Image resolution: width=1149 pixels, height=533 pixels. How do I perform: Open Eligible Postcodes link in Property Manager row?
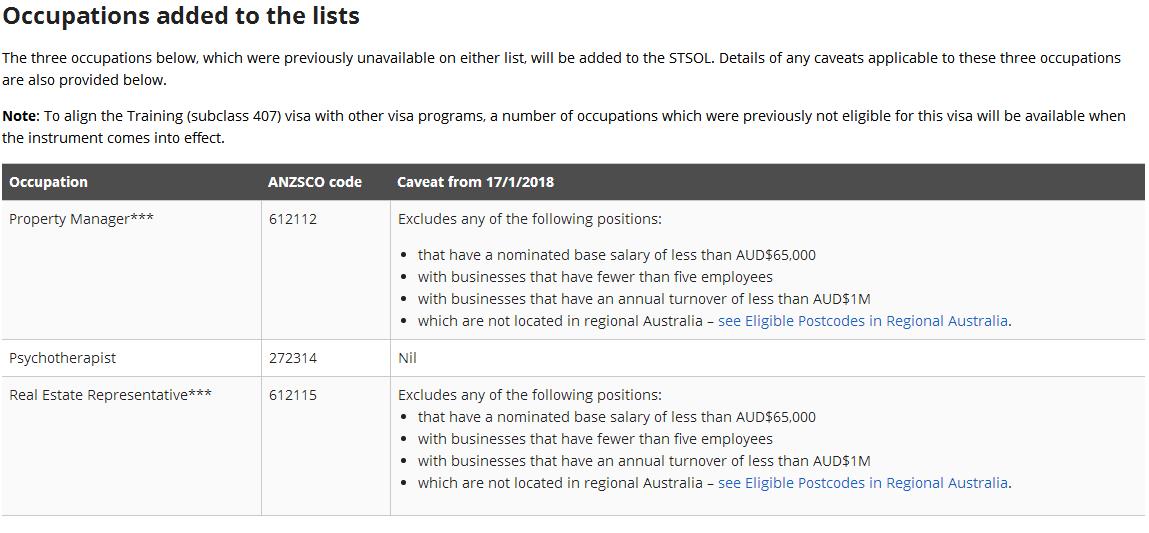tap(862, 321)
